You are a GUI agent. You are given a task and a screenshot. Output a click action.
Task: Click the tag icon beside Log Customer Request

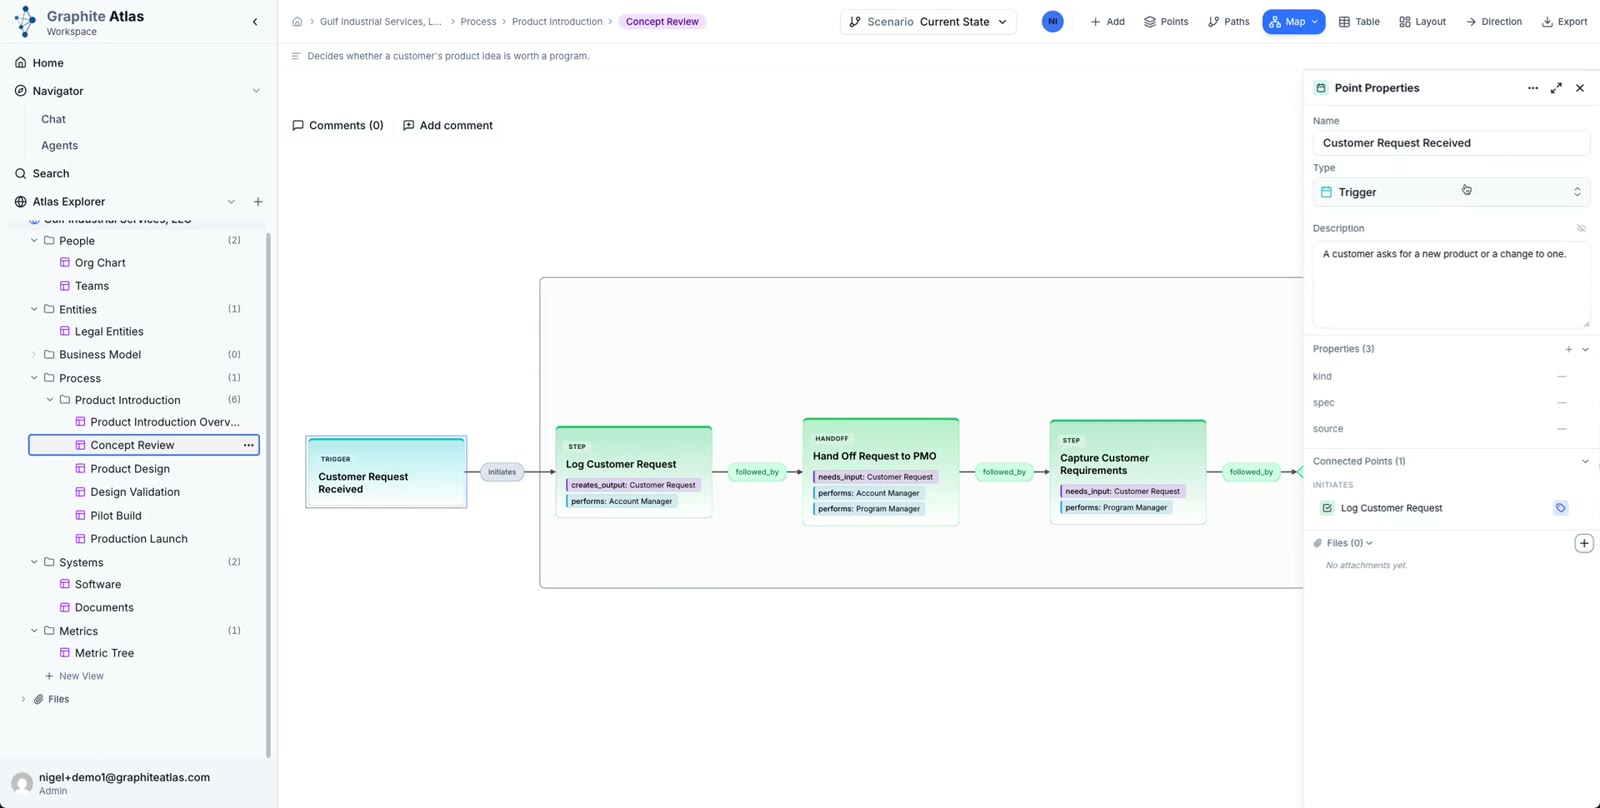coord(1560,508)
